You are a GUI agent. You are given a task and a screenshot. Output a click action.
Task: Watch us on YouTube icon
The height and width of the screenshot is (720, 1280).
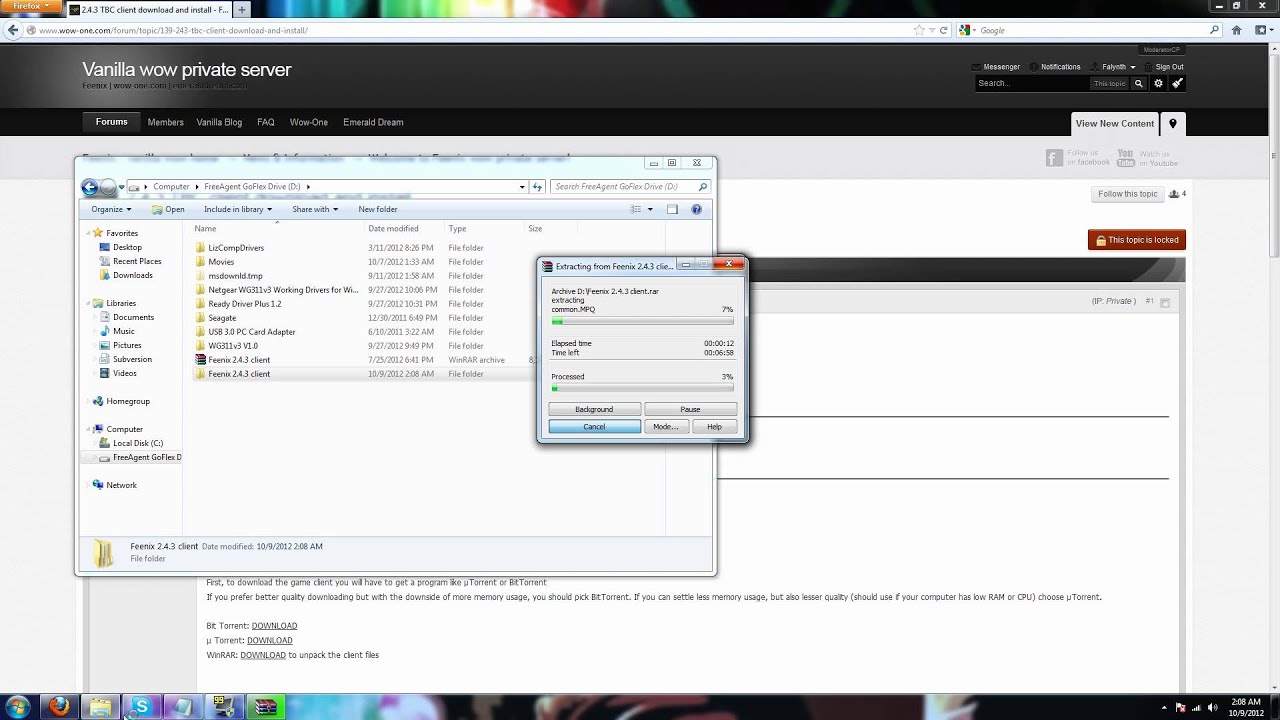coord(1126,158)
